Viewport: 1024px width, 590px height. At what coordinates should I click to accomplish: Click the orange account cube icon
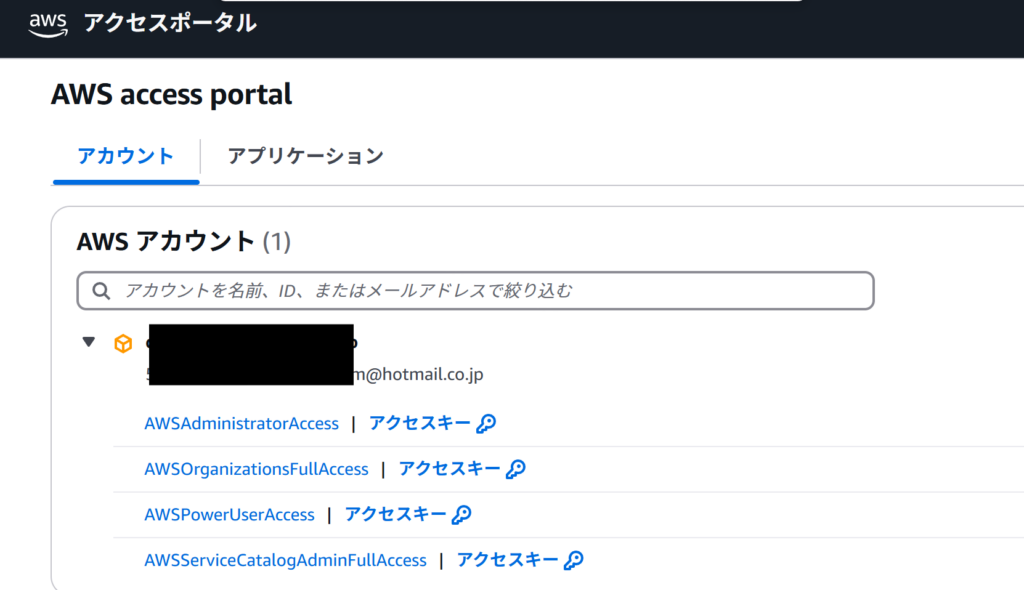pyautogui.click(x=123, y=343)
